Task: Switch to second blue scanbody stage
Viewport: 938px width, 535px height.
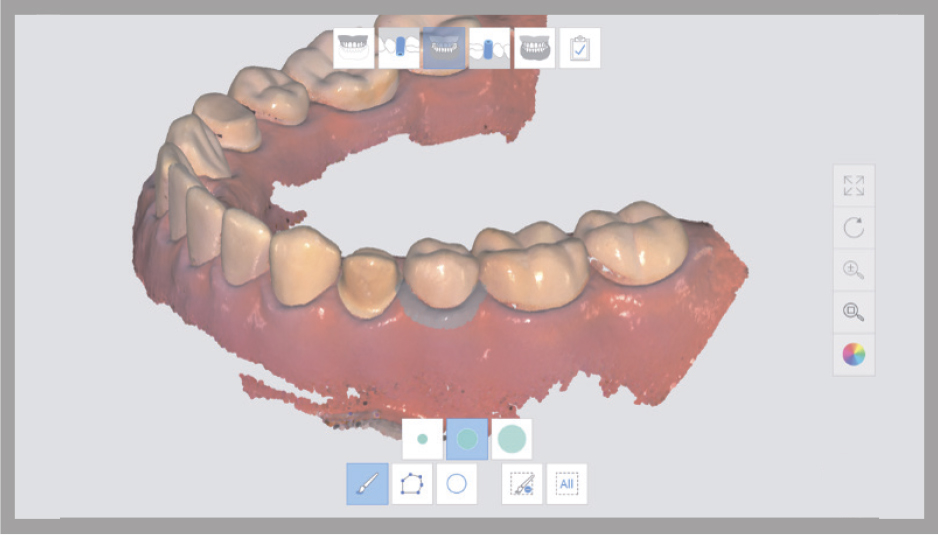Action: (489, 48)
